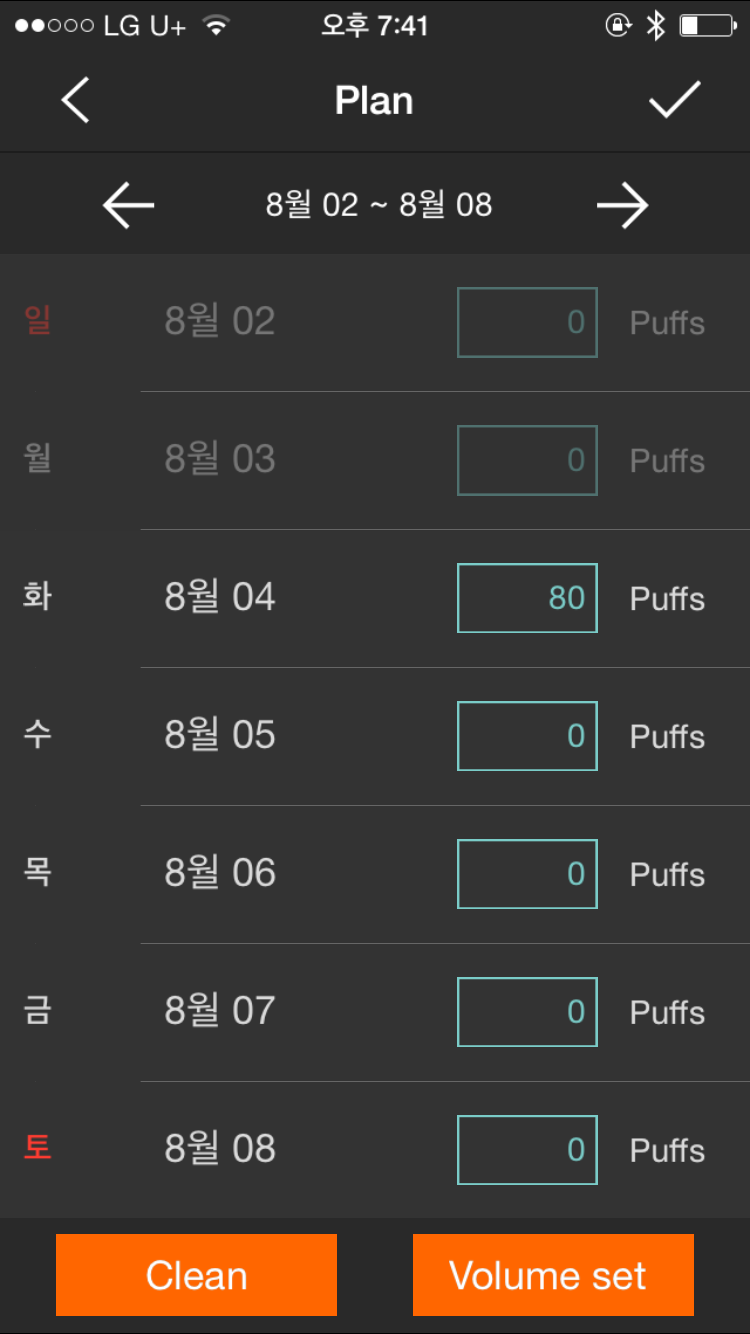Edit the puffs field for 8월 07
The height and width of the screenshot is (1334, 750).
coord(527,1012)
